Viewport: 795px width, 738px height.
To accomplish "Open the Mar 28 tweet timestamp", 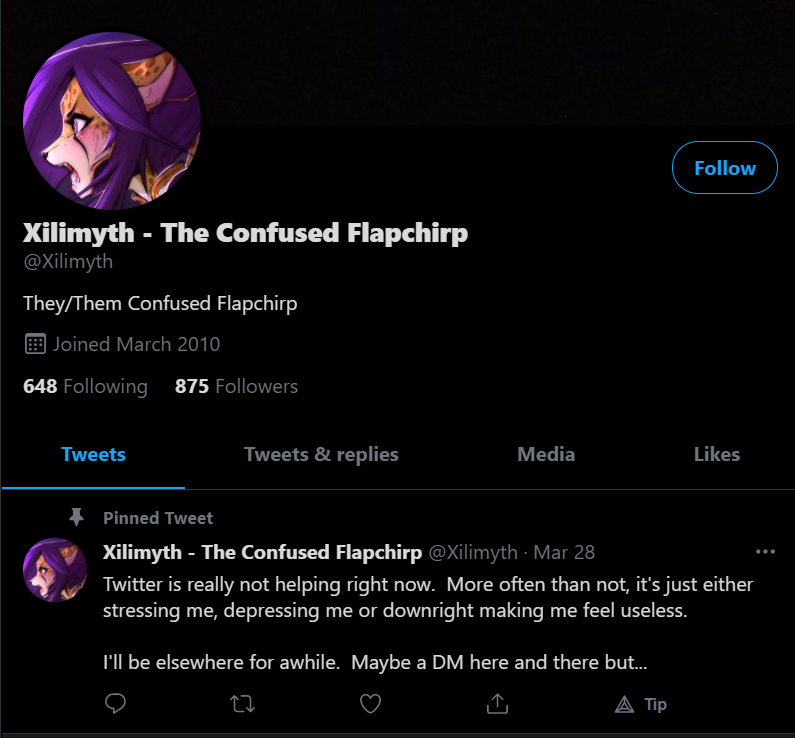I will 564,552.
